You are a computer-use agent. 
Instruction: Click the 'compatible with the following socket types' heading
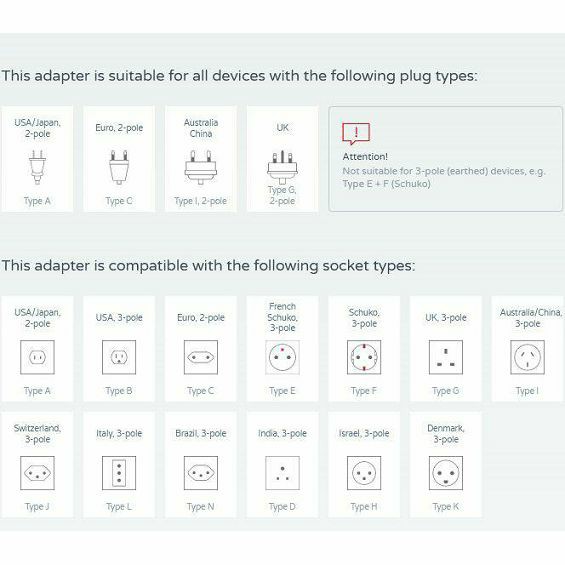pyautogui.click(x=208, y=266)
